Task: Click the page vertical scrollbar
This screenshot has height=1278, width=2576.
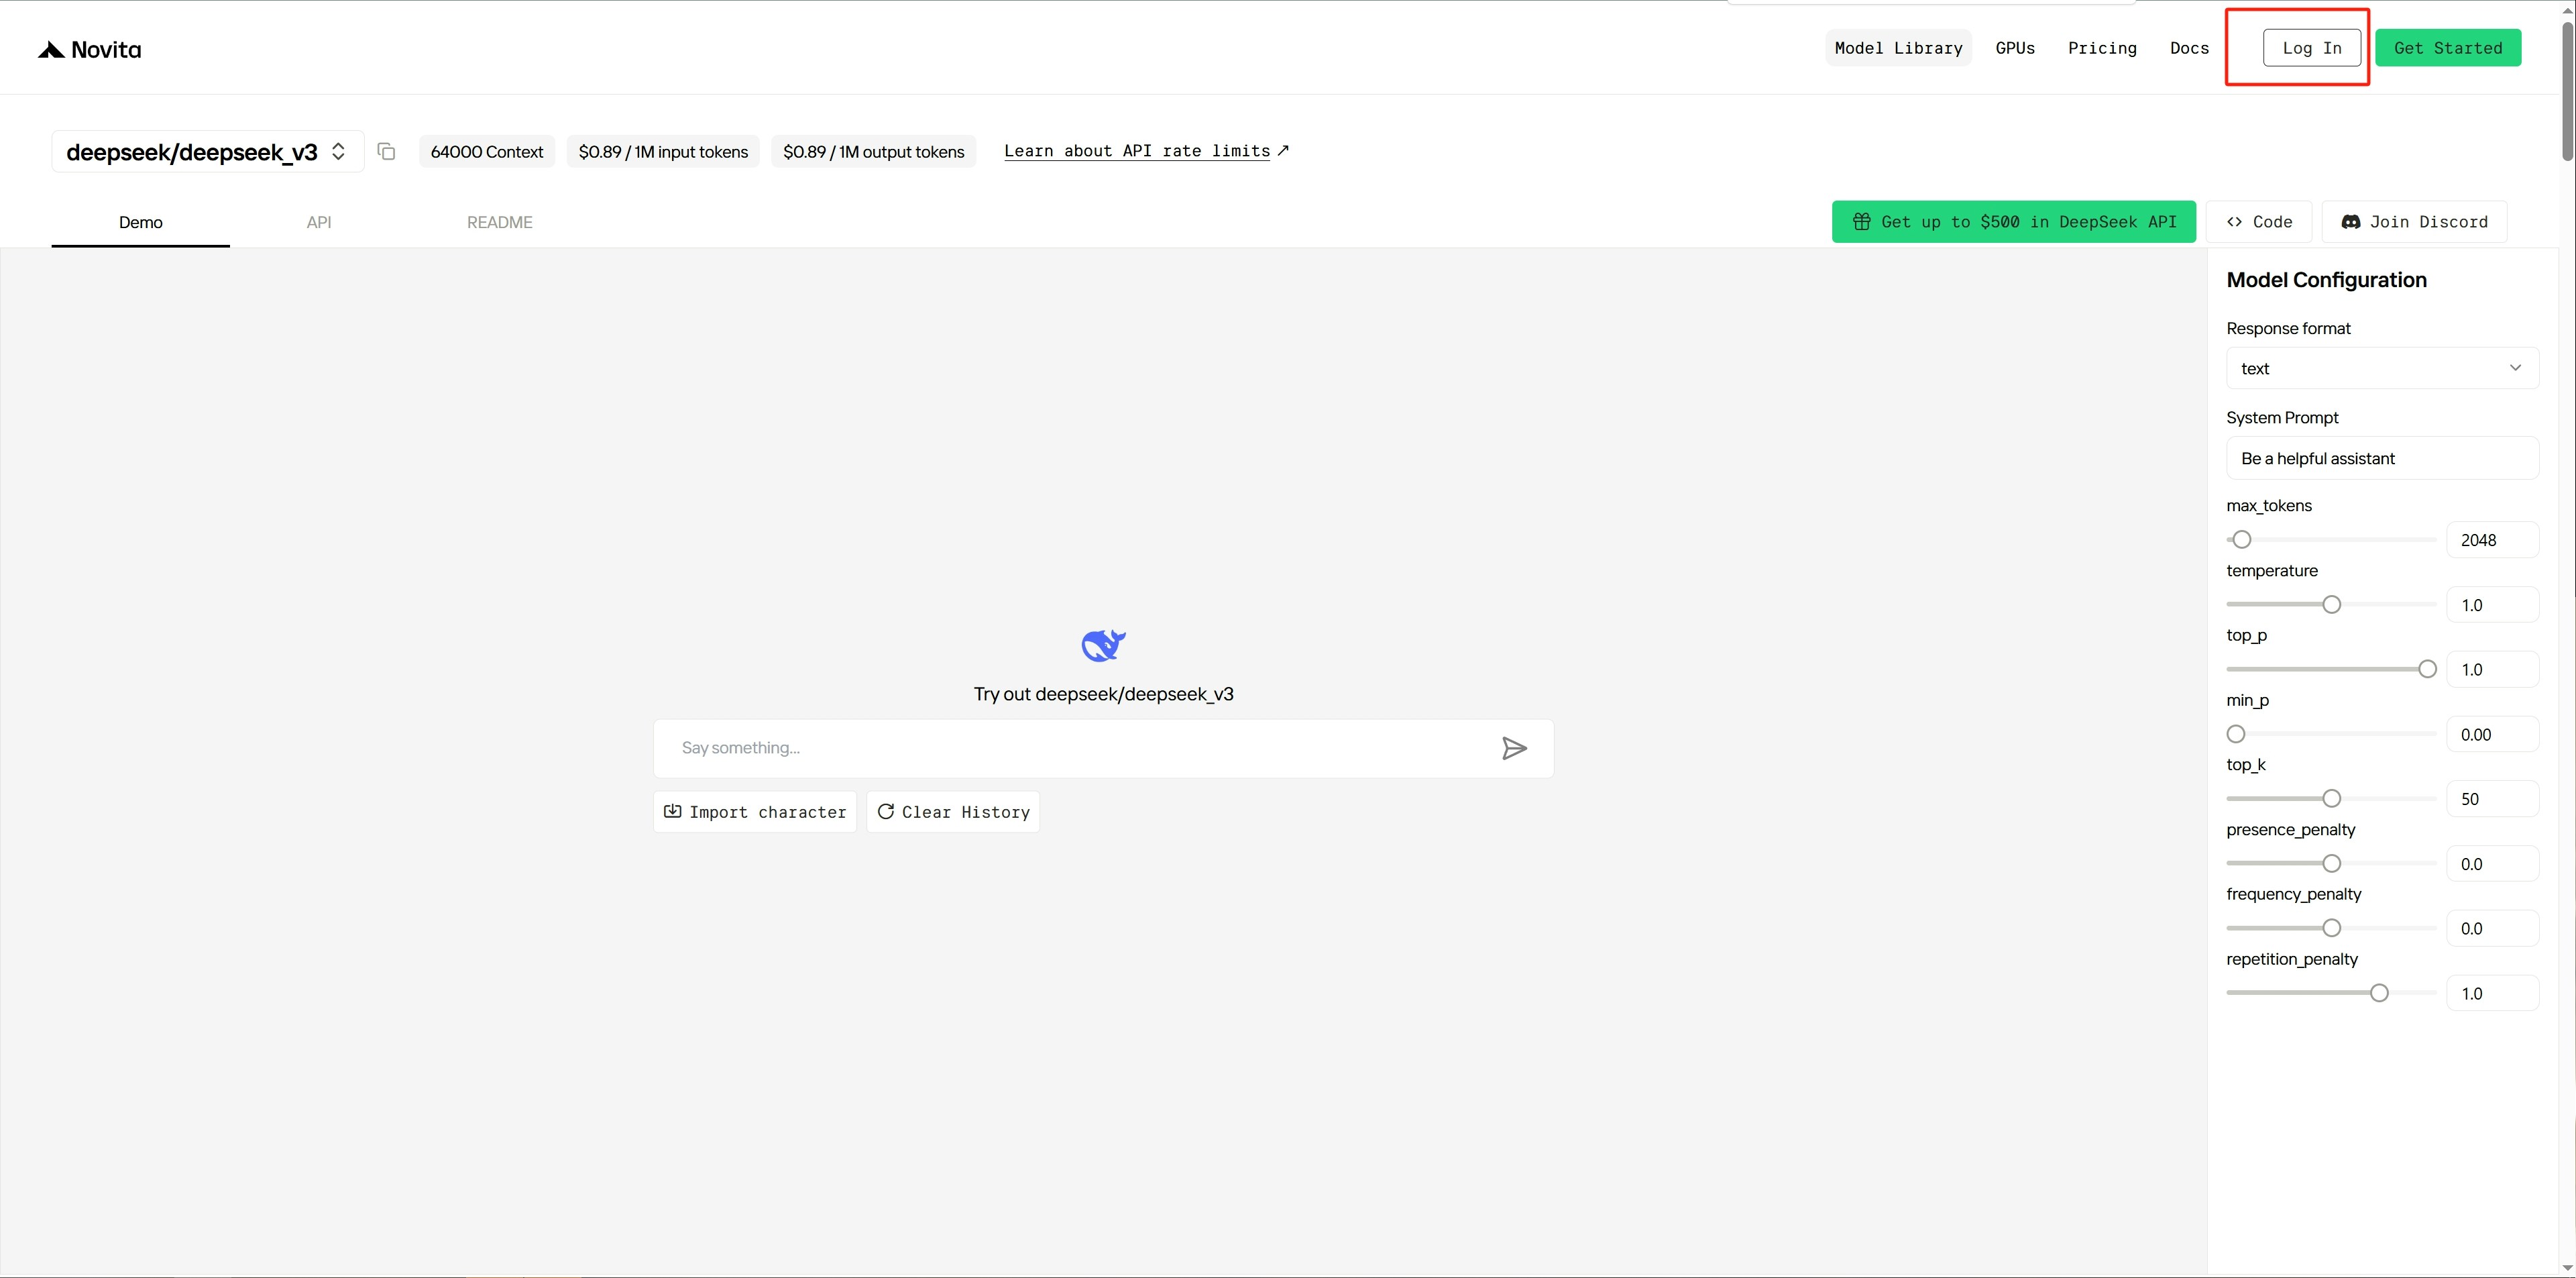Action: click(x=2567, y=92)
